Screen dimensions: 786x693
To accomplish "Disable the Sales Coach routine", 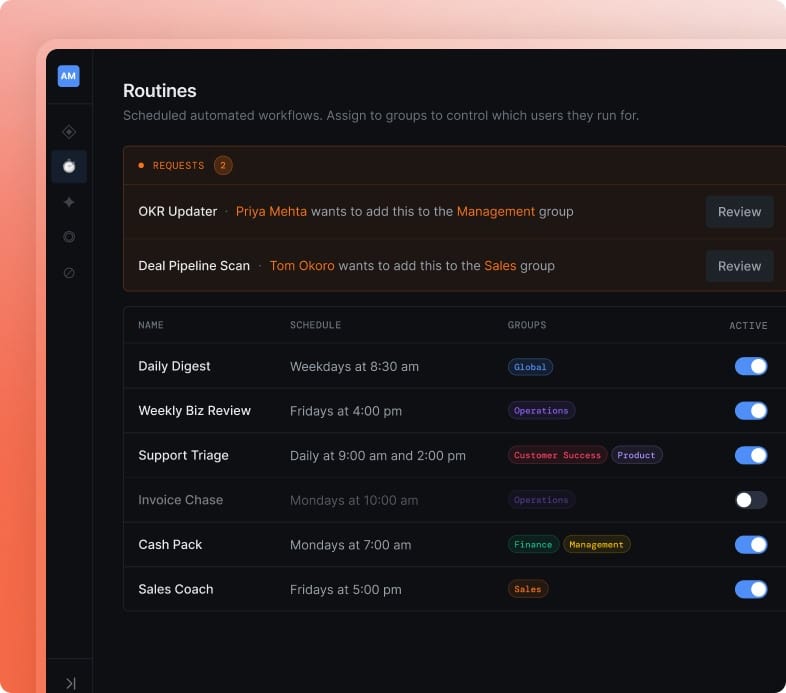I will pyautogui.click(x=751, y=589).
